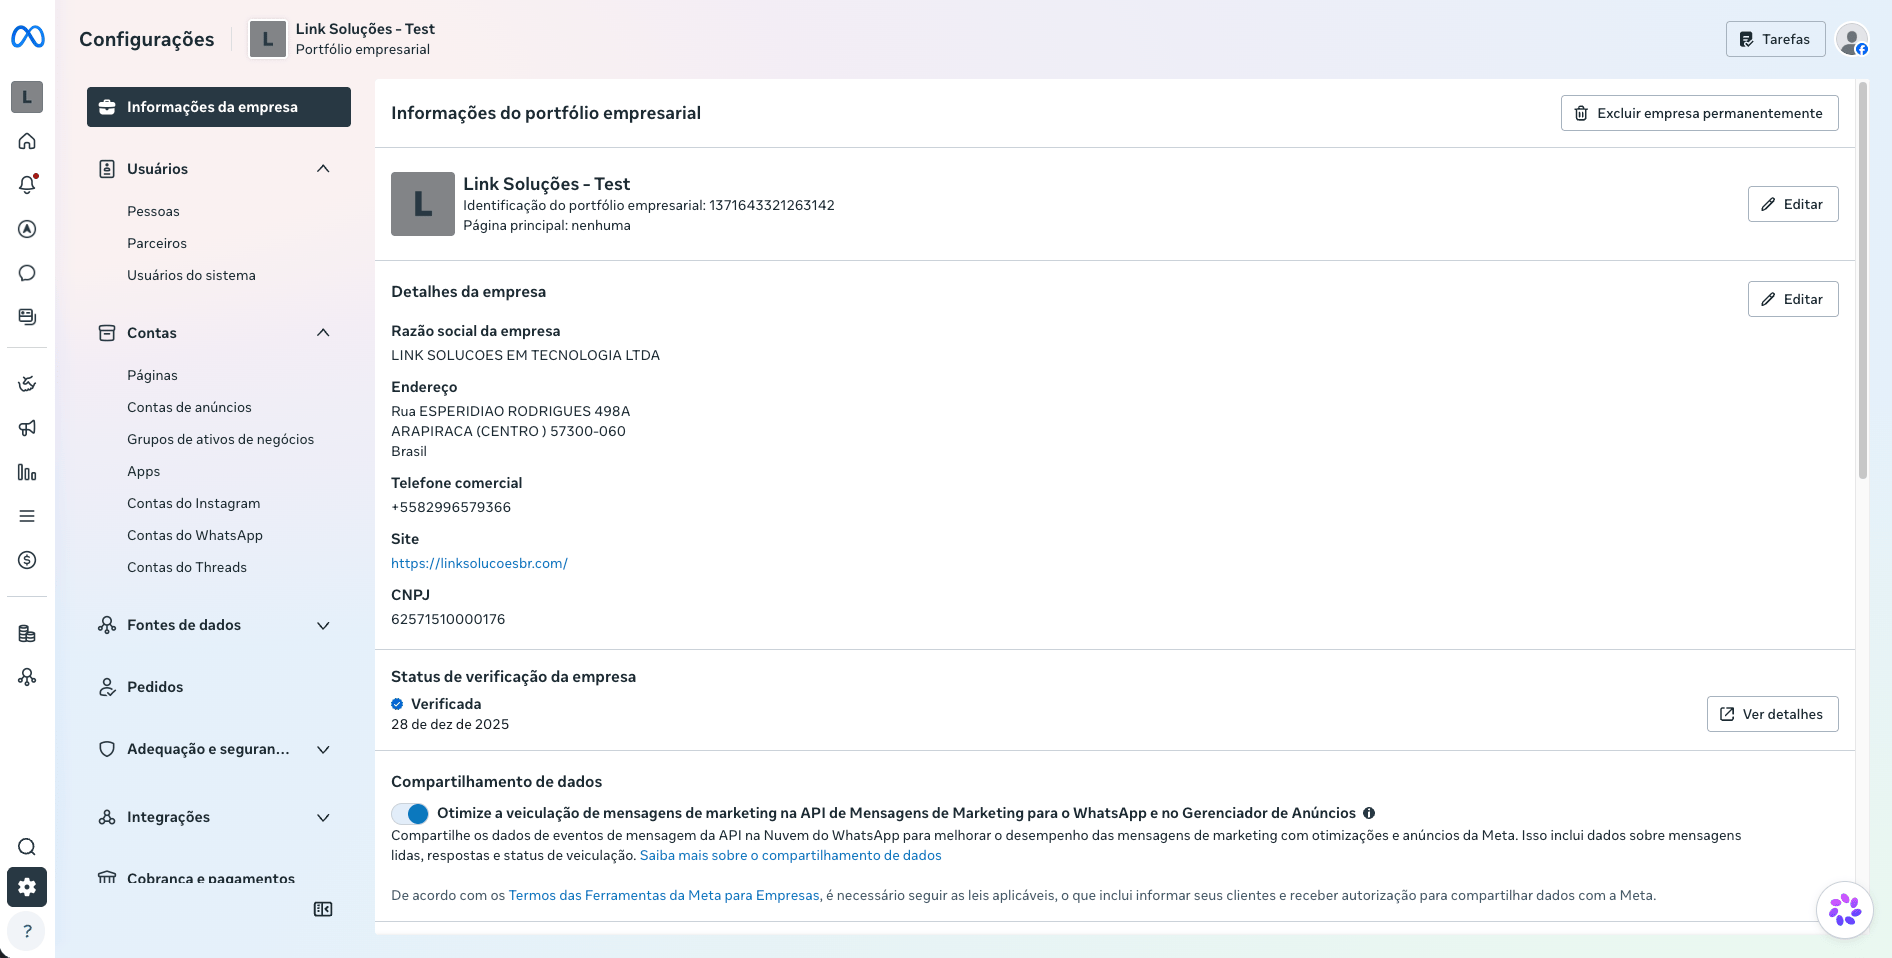The height and width of the screenshot is (958, 1892).
Task: Open Termos das Ferramentas da Meta link
Action: (664, 895)
